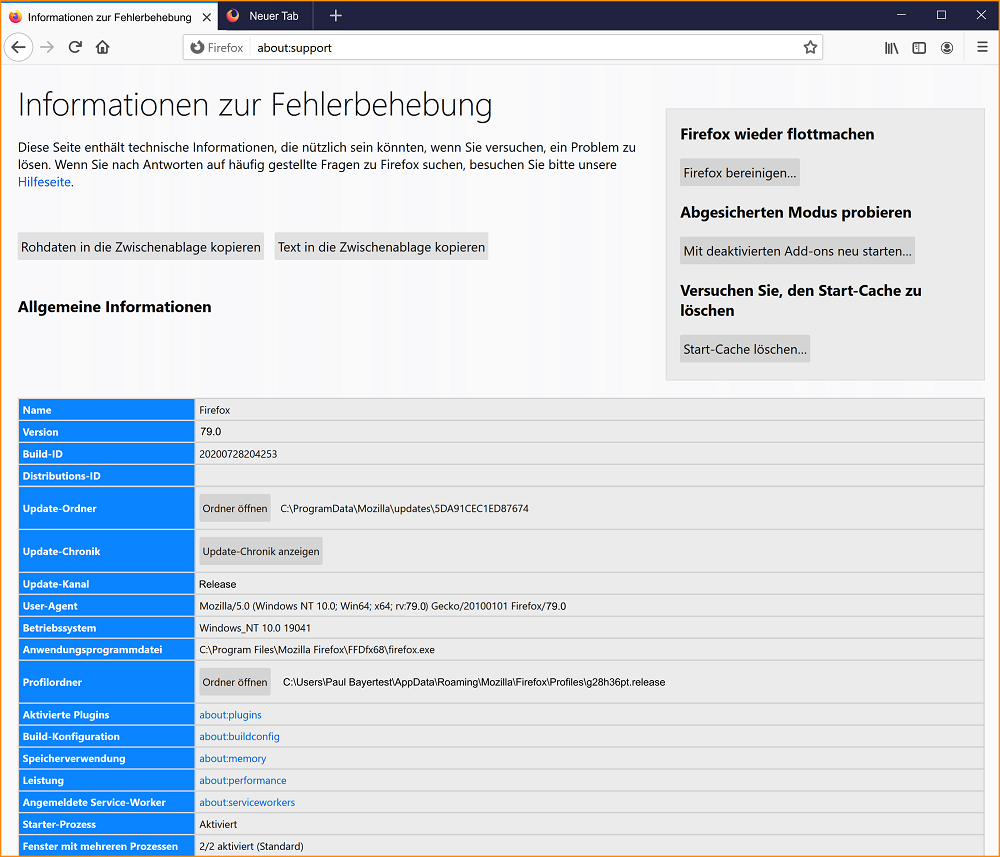This screenshot has width=1000, height=857.
Task: Click the Start-Cache löschen button
Action: (744, 349)
